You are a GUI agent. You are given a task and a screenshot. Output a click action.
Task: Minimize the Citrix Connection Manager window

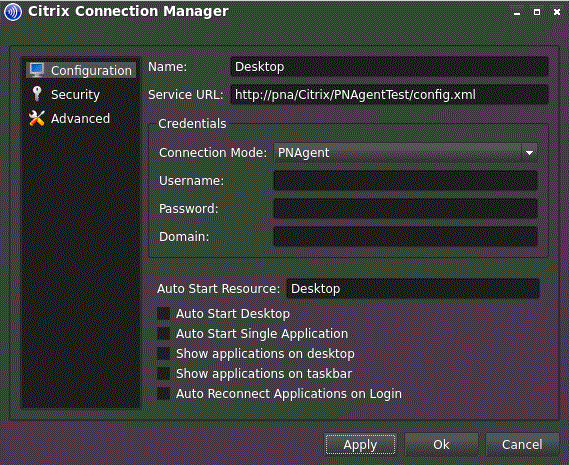pyautogui.click(x=517, y=12)
